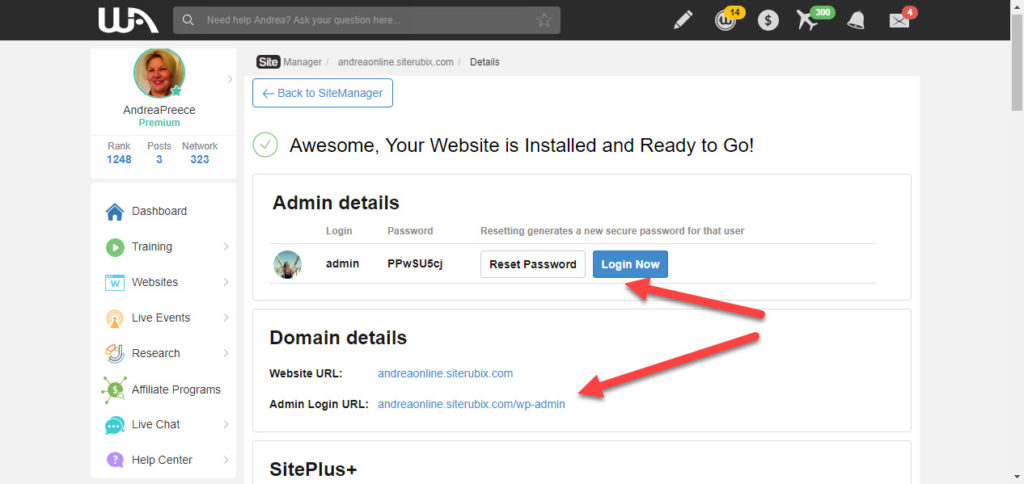The width and height of the screenshot is (1024, 484).
Task: Select Websites menu item label
Action: tap(155, 283)
